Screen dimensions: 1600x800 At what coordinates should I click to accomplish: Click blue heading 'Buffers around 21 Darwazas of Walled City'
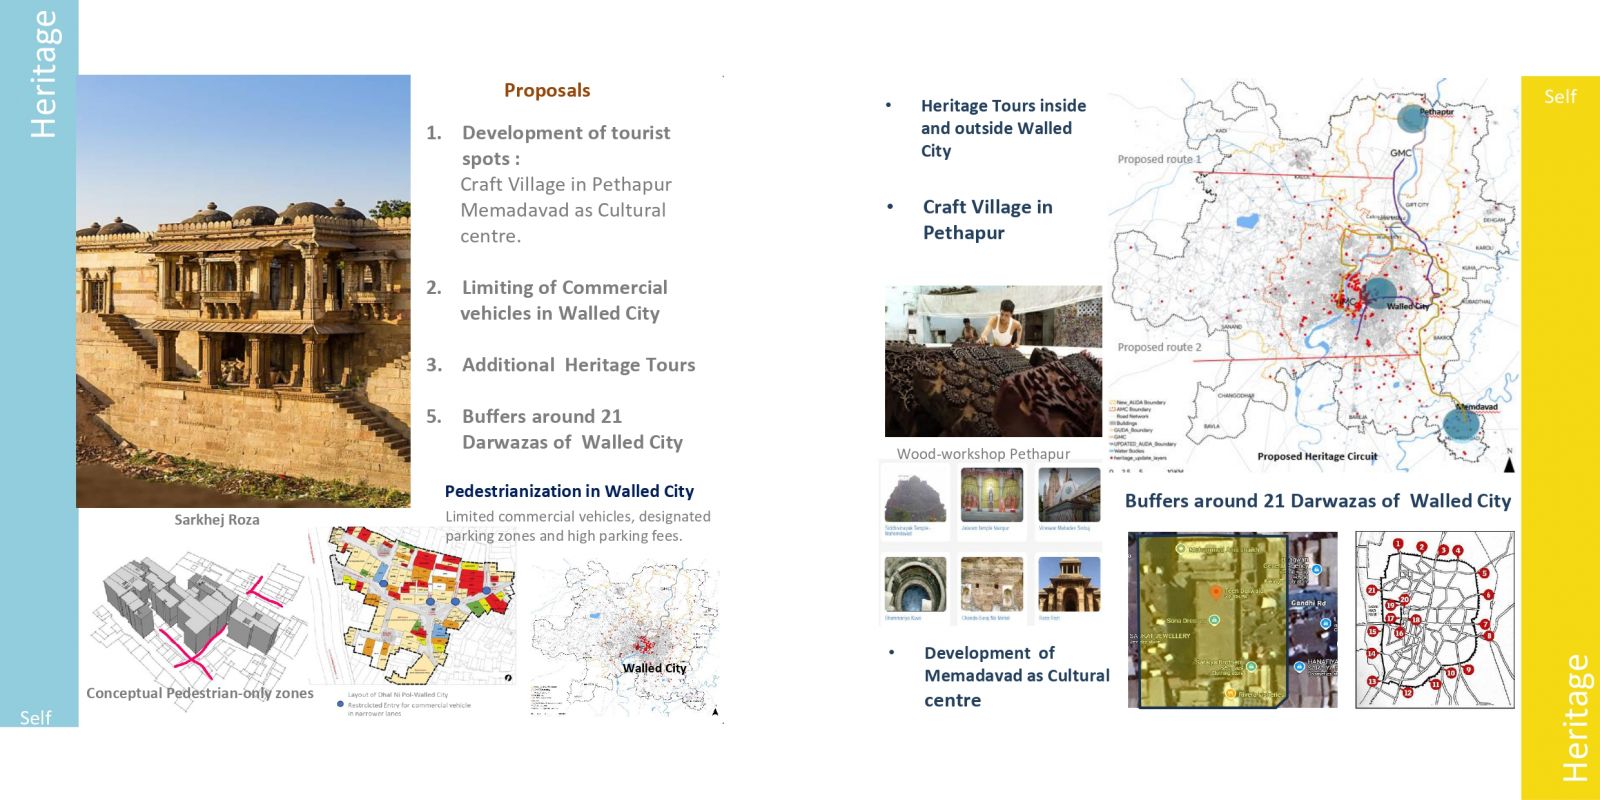click(1318, 501)
